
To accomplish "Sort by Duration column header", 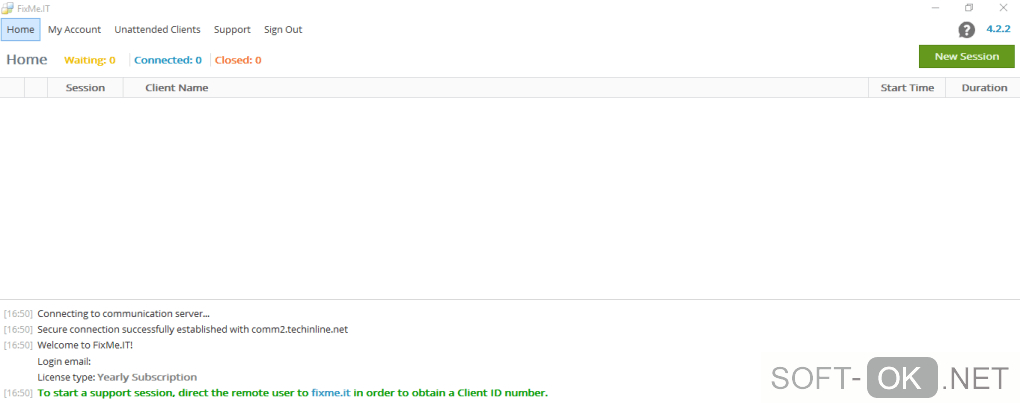I will coord(984,88).
